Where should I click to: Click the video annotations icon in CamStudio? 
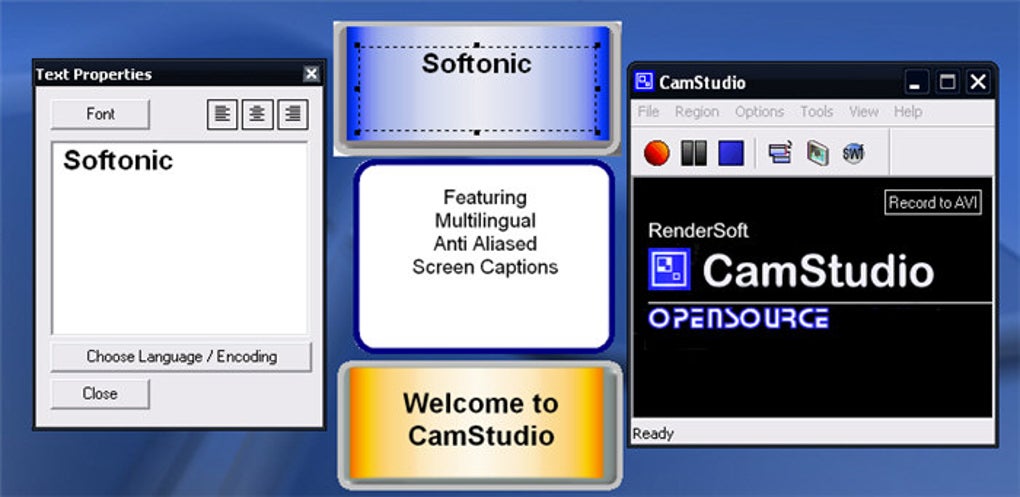click(x=817, y=153)
